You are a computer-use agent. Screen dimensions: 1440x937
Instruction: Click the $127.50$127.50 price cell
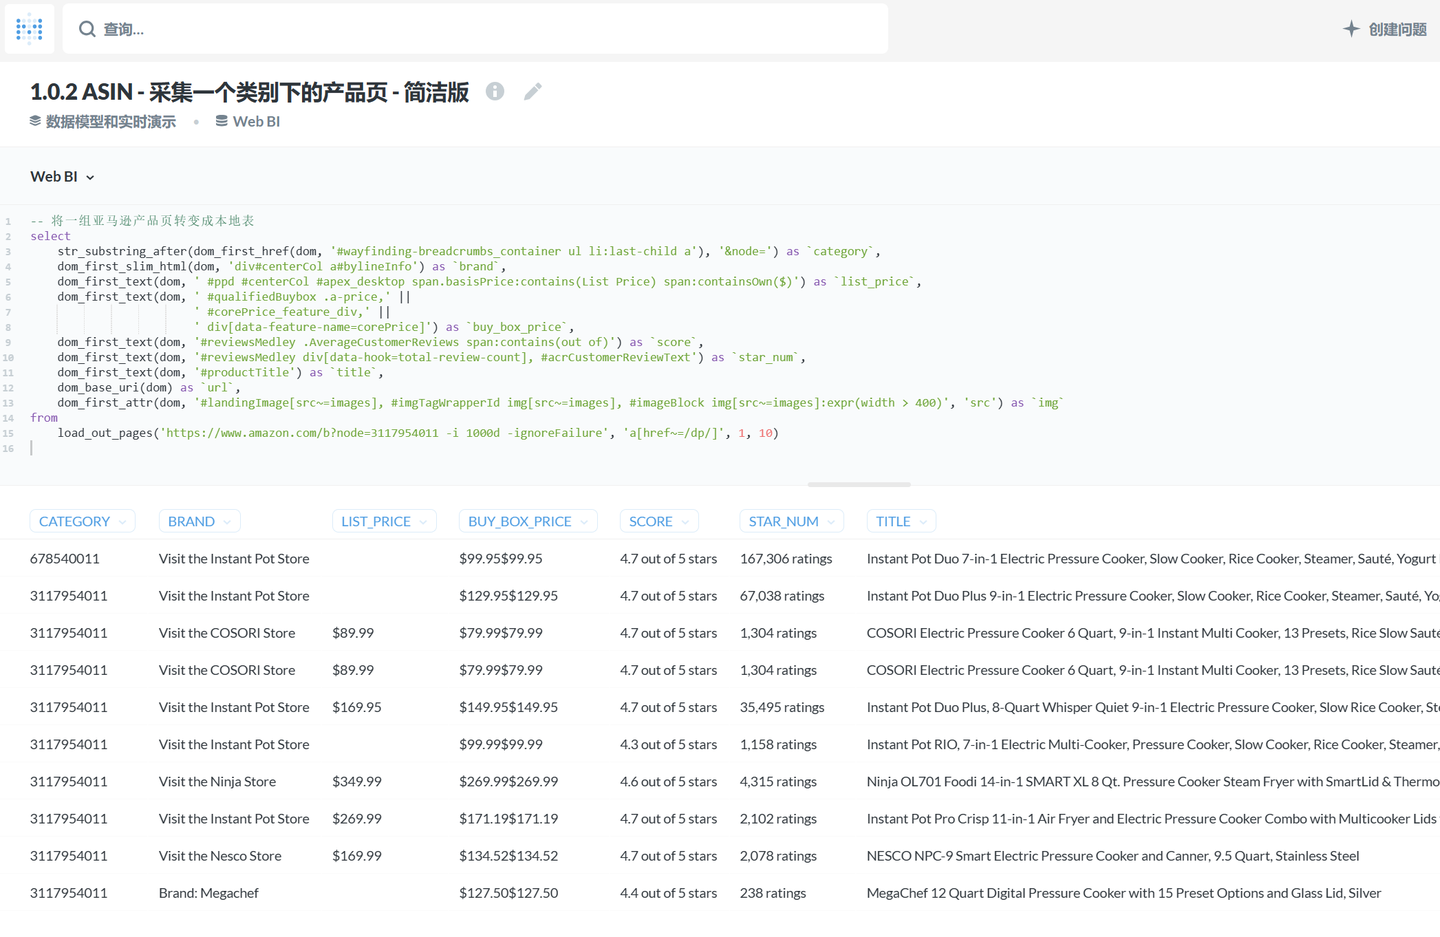coord(508,892)
